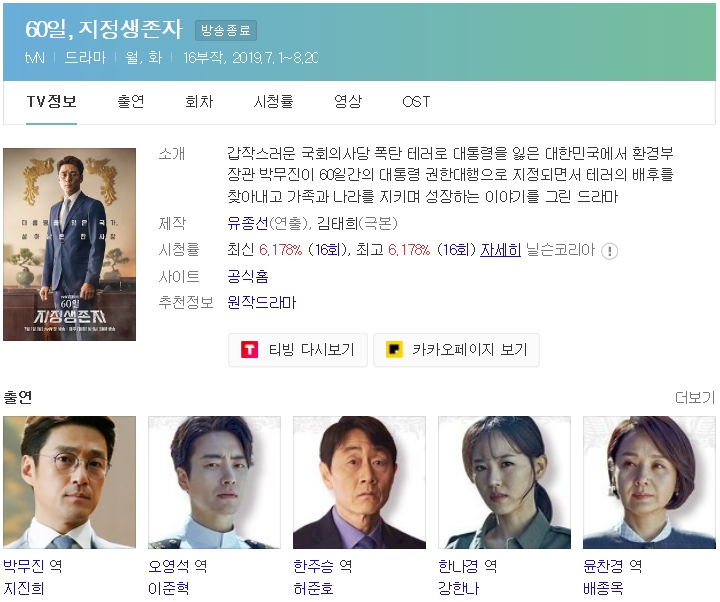Switch to the 회차 tab
This screenshot has width=720, height=602.
[199, 101]
